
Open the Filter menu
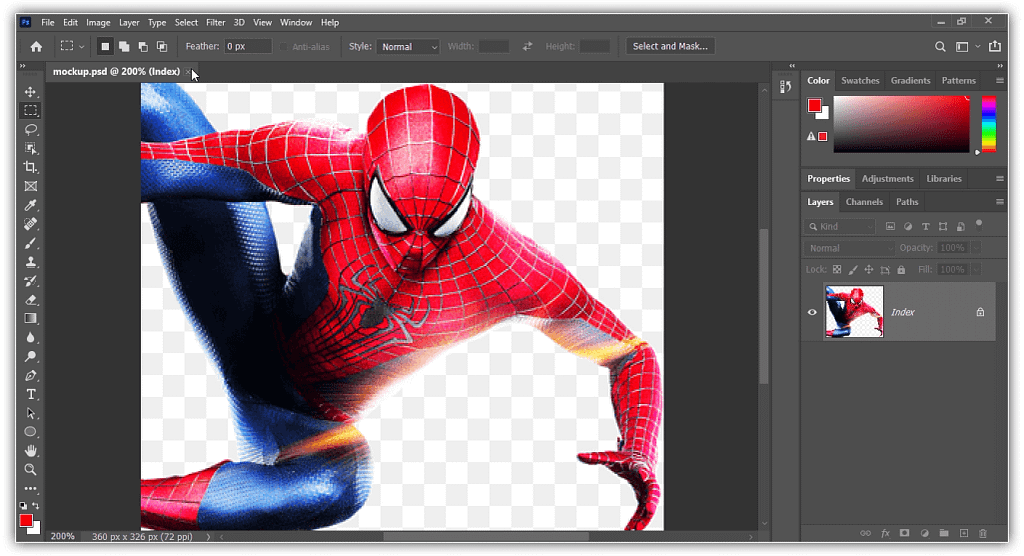point(215,22)
